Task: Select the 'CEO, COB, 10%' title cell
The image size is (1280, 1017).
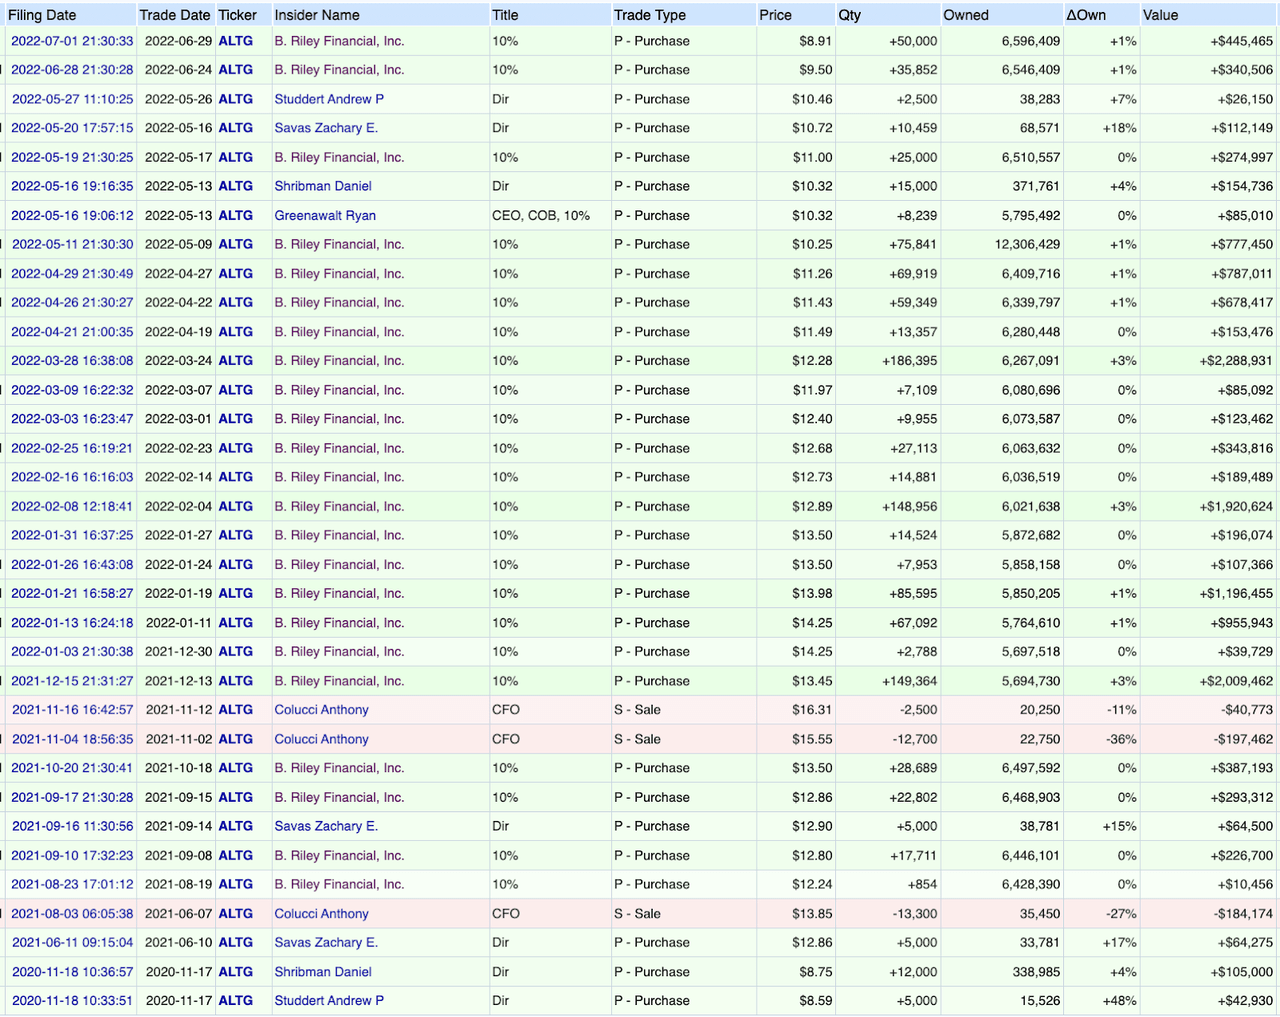Action: [x=541, y=215]
